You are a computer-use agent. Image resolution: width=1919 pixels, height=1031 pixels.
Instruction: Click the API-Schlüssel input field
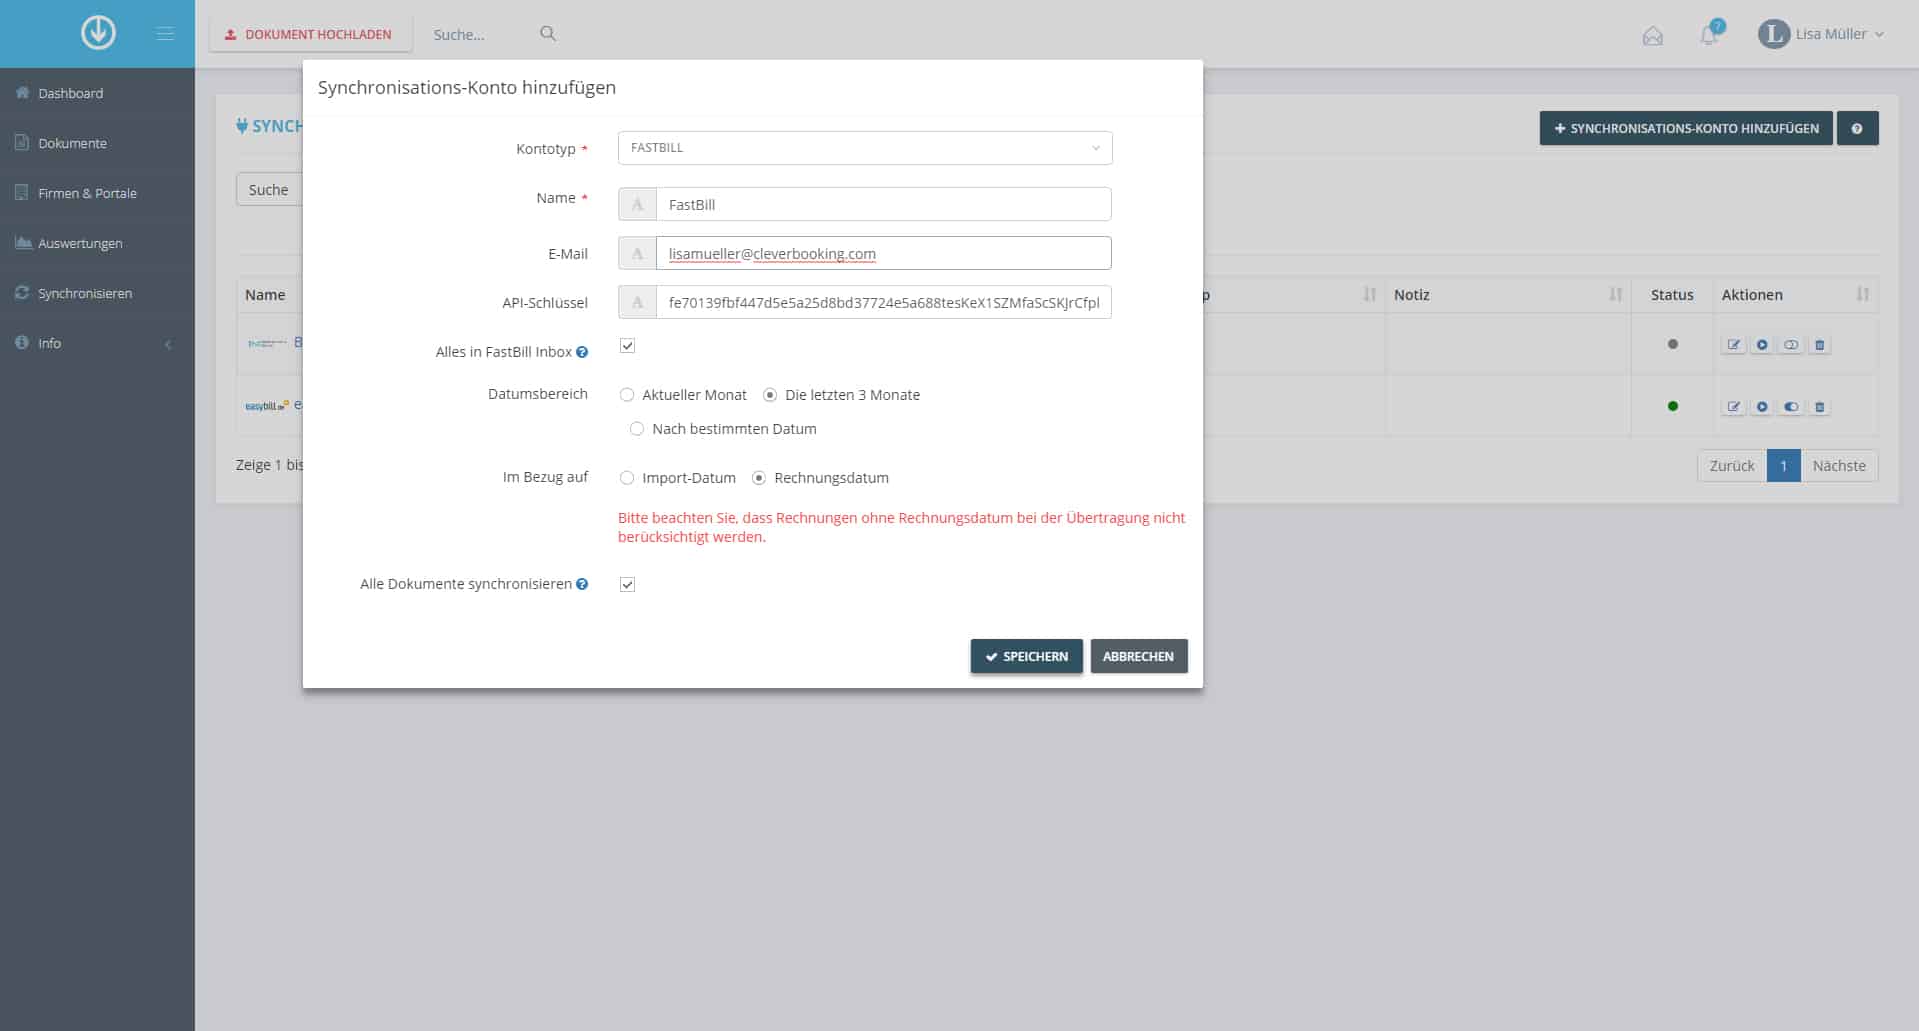point(883,302)
